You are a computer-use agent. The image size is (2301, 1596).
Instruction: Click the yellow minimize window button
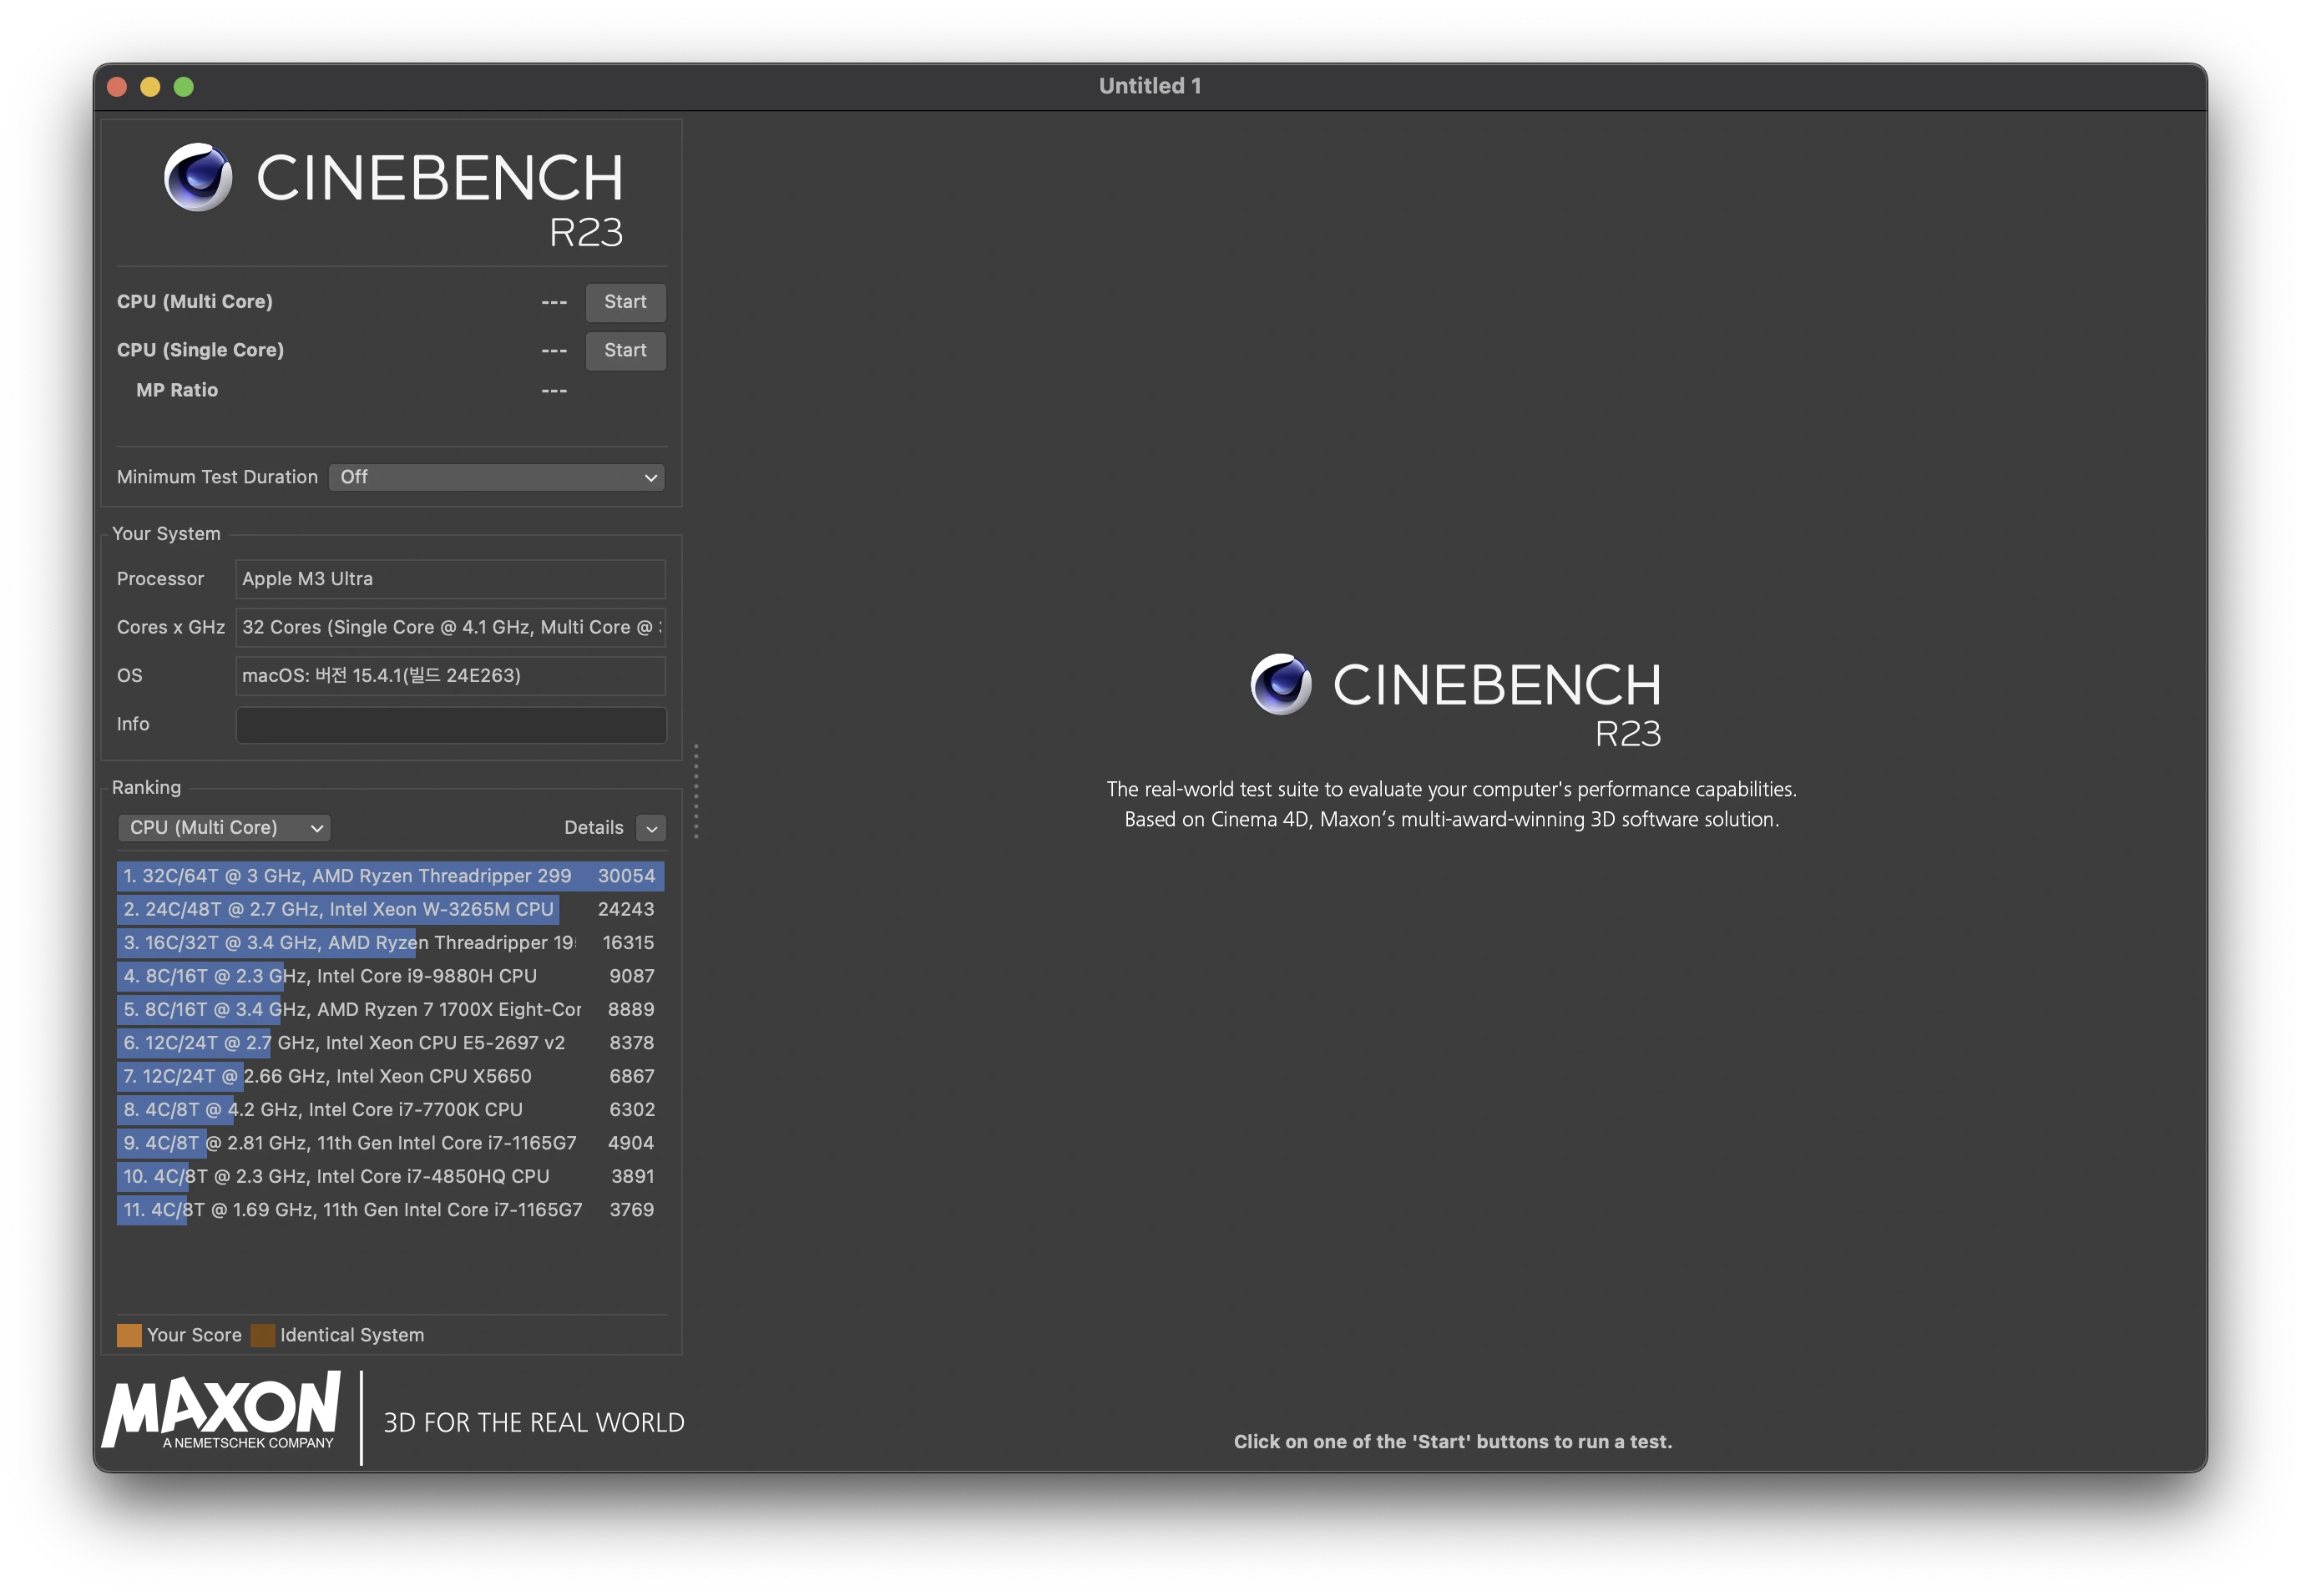coord(150,87)
